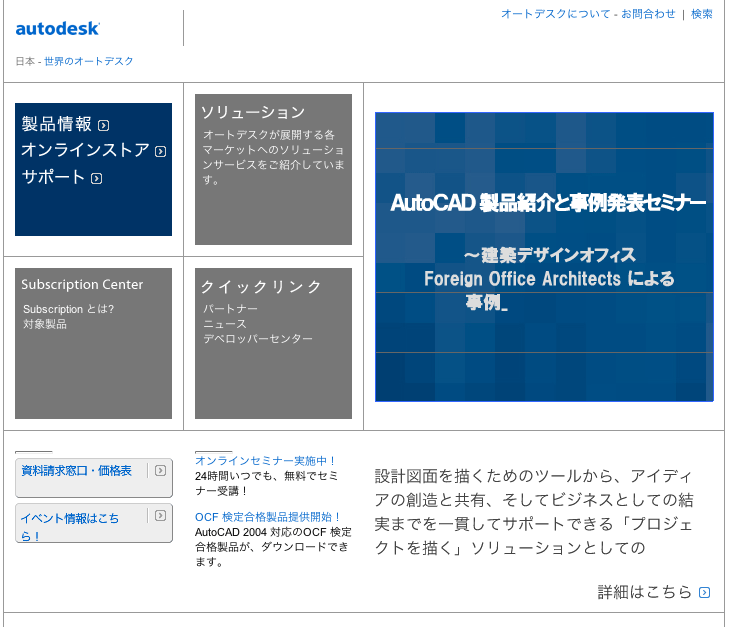Open パートナー quick link

pyautogui.click(x=230, y=309)
